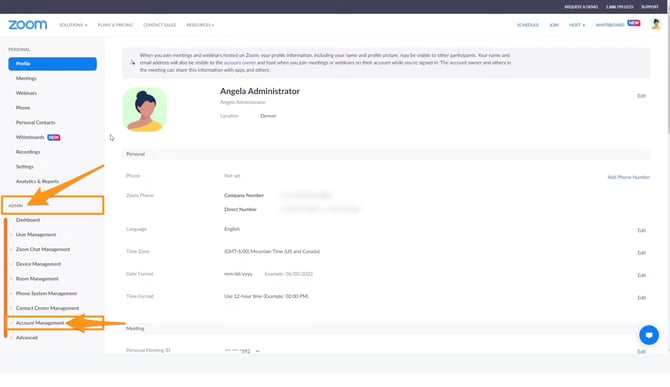This screenshot has height=387, width=670.
Task: Click Schedule in the header
Action: point(528,25)
